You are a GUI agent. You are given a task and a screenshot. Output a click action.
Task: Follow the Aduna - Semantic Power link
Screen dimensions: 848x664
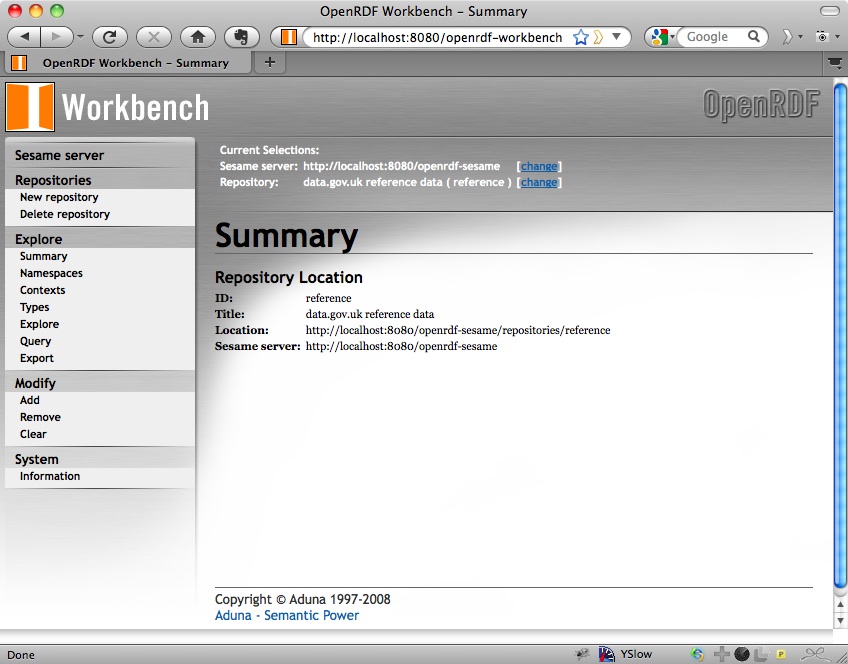(287, 615)
